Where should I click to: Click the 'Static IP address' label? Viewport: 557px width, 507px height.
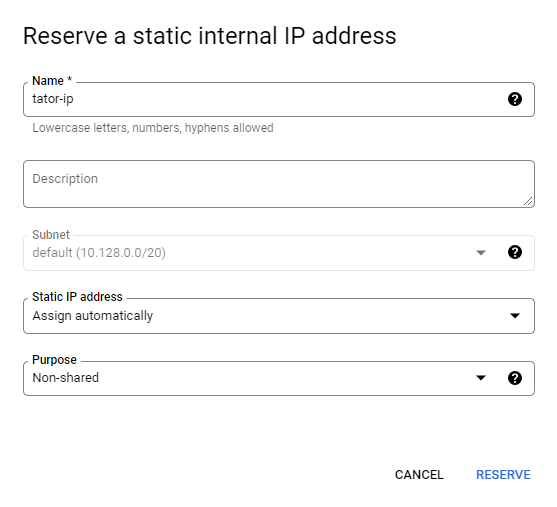pos(77,297)
